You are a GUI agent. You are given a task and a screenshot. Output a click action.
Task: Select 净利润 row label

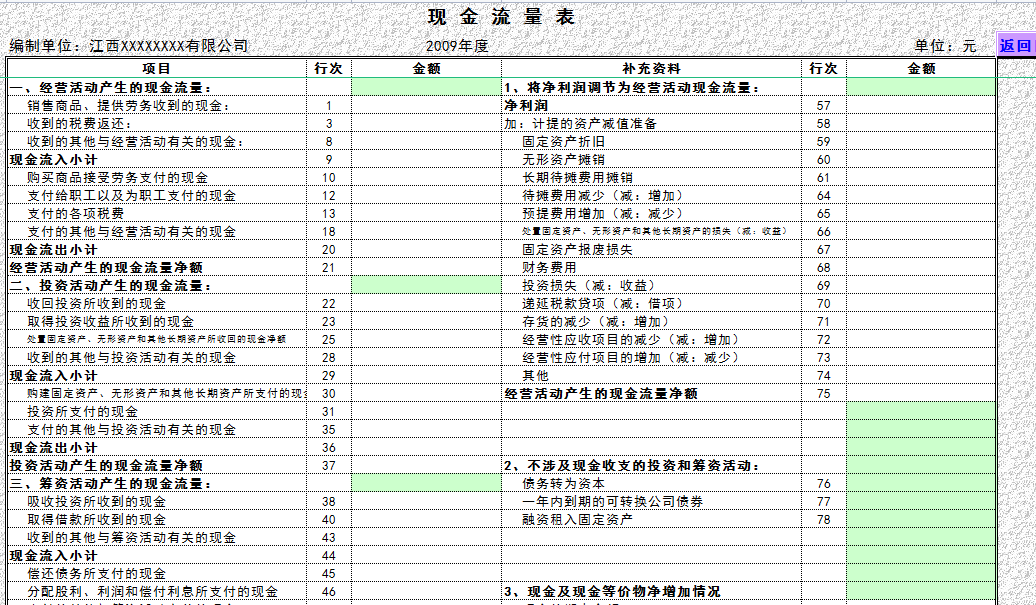click(526, 106)
